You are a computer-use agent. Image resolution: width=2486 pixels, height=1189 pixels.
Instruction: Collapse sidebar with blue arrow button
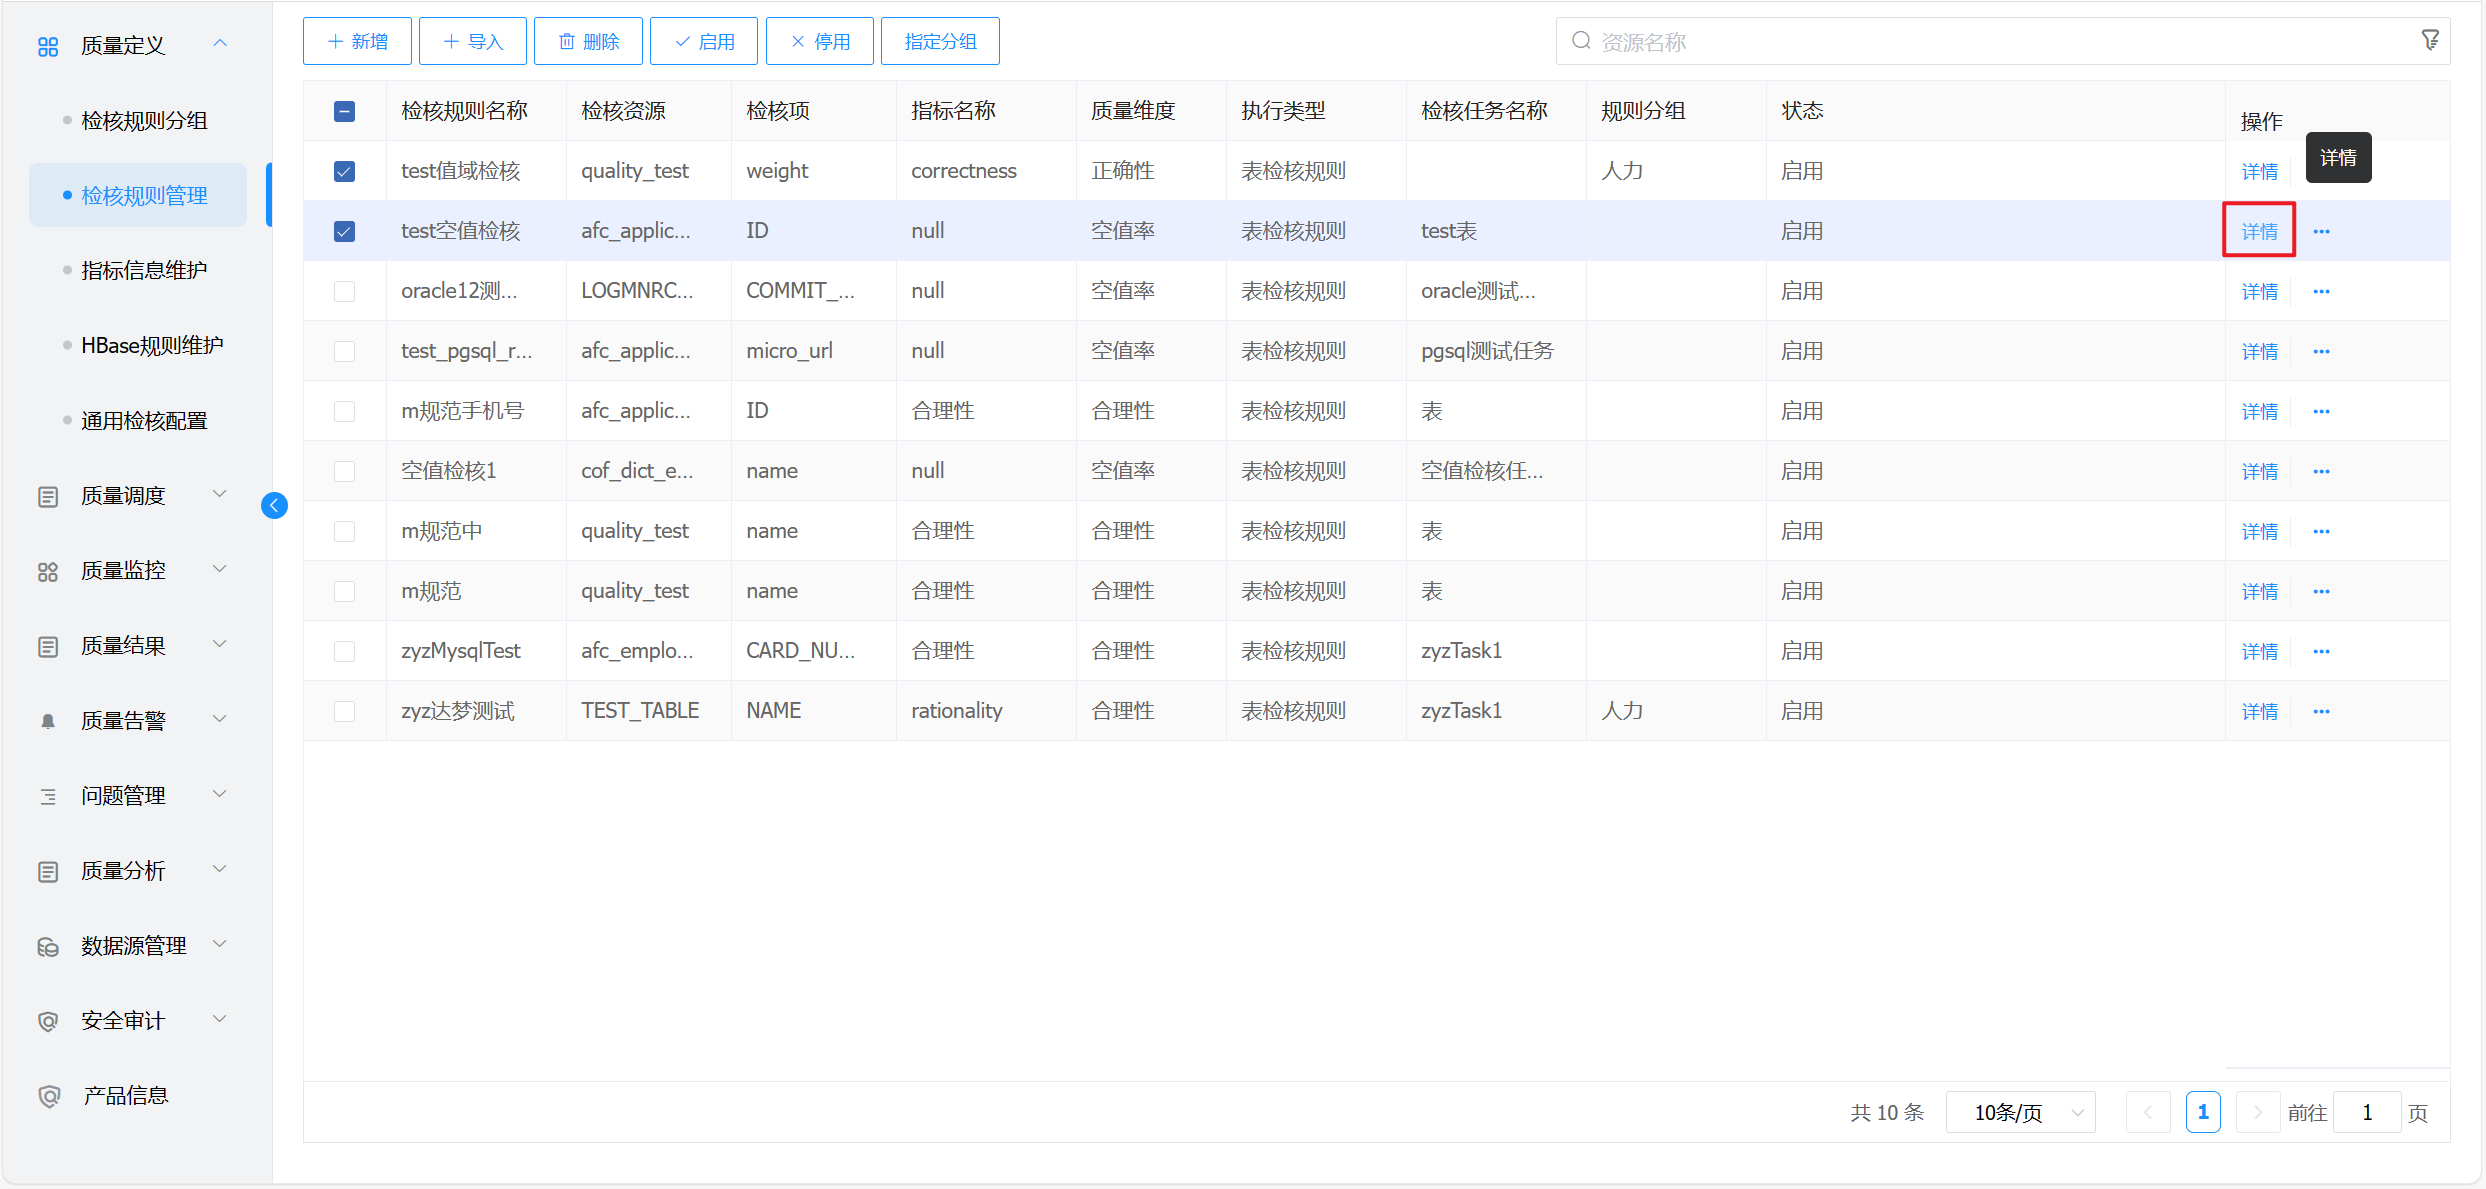tap(274, 506)
